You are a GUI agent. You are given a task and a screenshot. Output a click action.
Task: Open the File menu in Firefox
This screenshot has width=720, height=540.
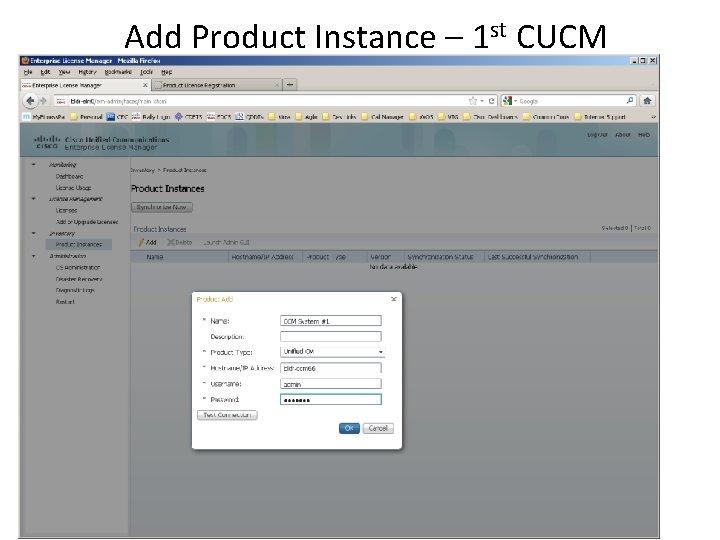[x=28, y=72]
